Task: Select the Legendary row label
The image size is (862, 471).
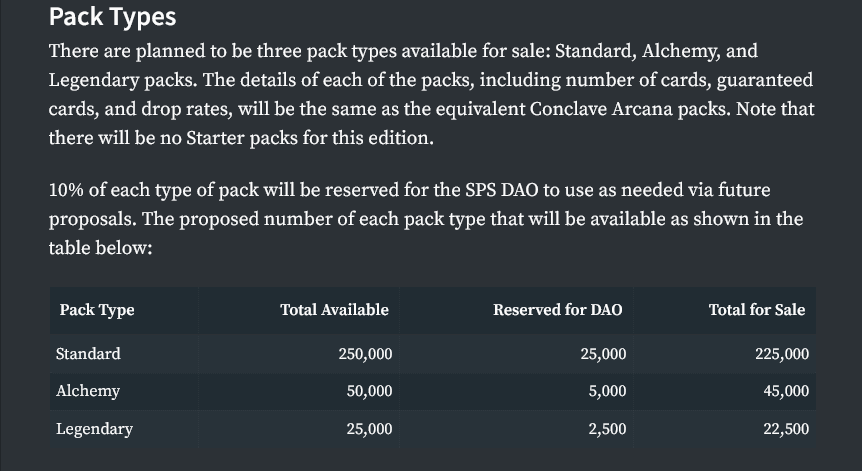Action: (94, 429)
